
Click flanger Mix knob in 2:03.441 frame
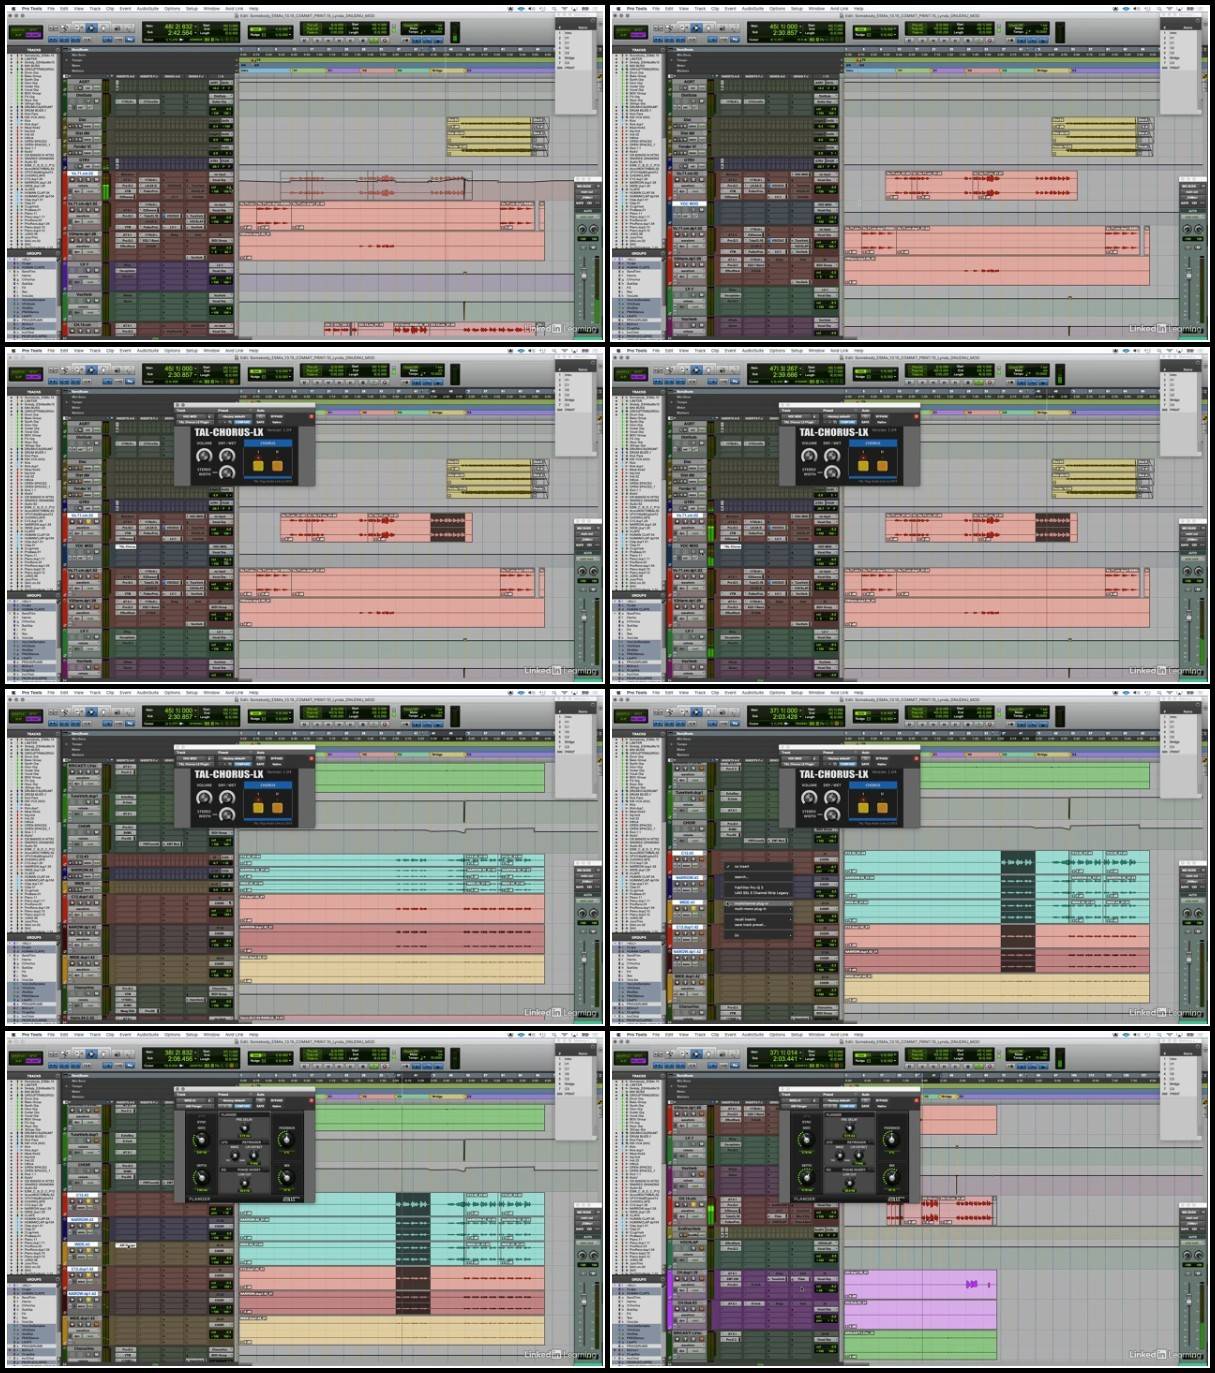892,1176
